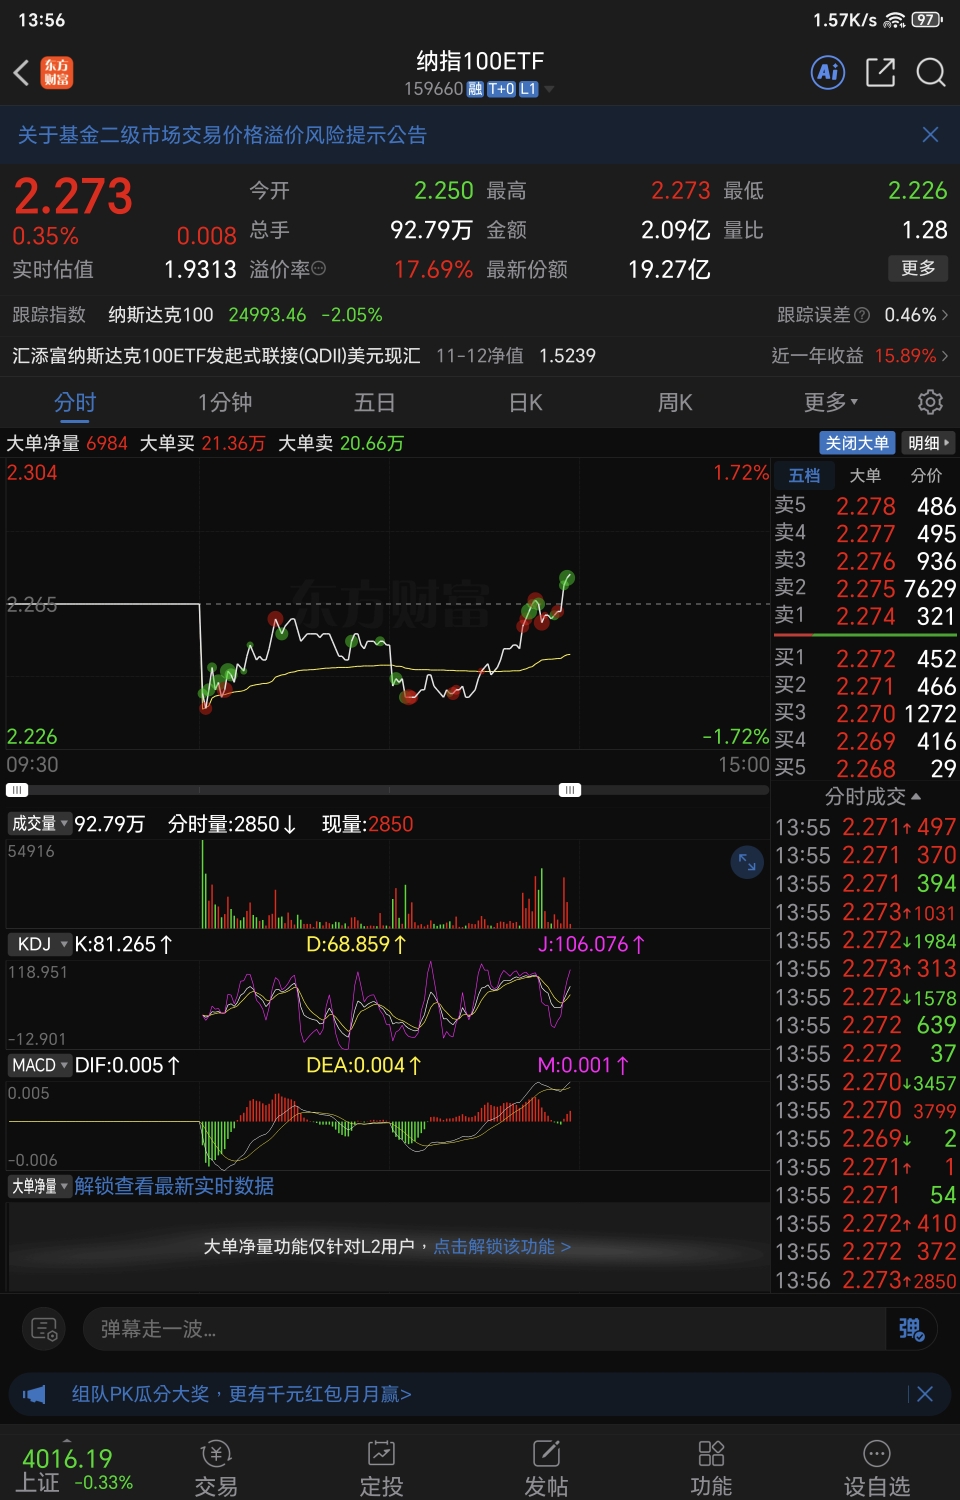Tap 点击解锁该功能 link
The image size is (960, 1500).
click(502, 1247)
